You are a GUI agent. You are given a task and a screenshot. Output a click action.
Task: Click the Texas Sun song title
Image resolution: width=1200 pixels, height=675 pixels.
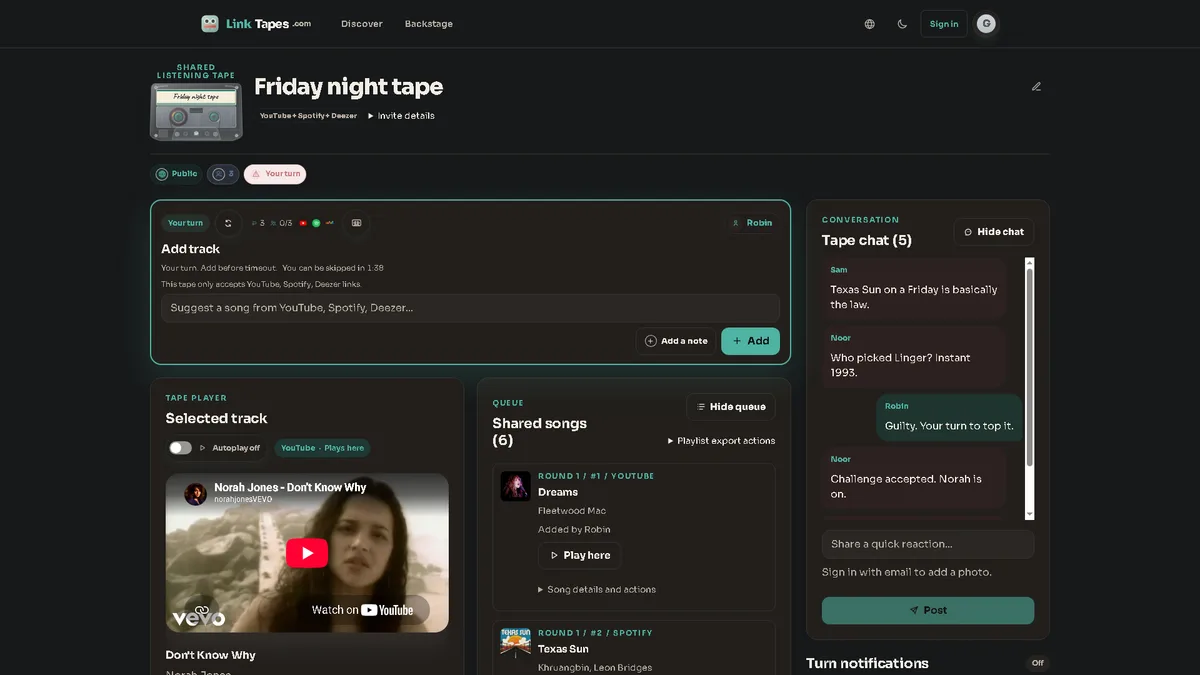tap(564, 649)
